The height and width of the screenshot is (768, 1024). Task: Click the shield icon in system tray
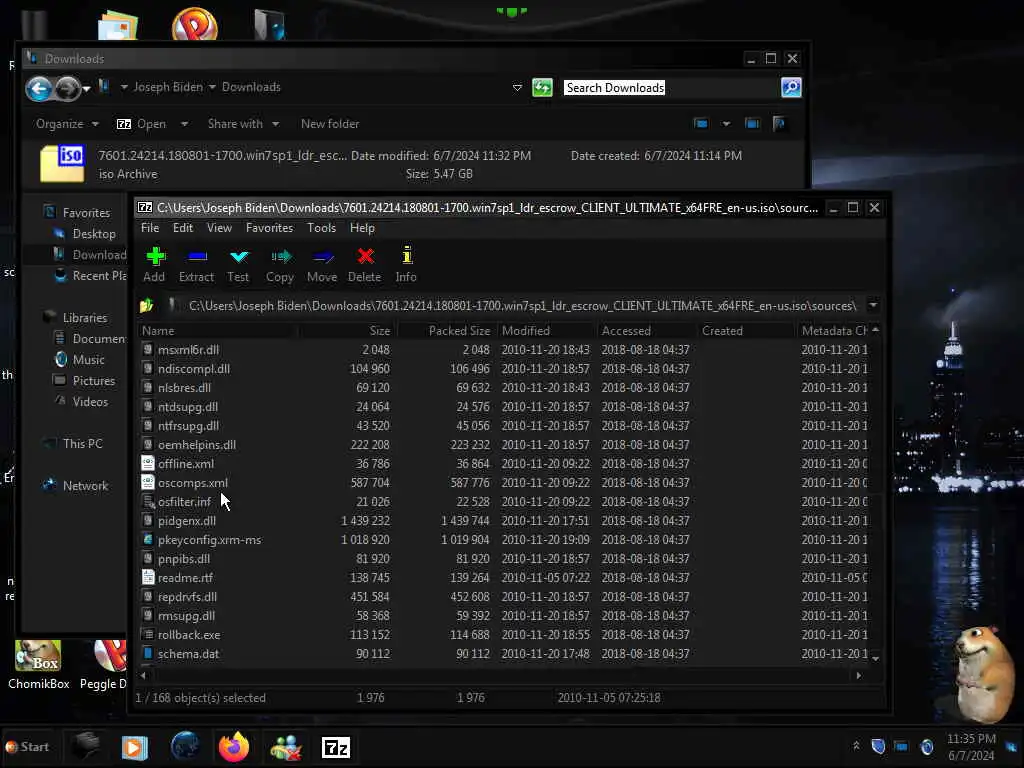[878, 746]
